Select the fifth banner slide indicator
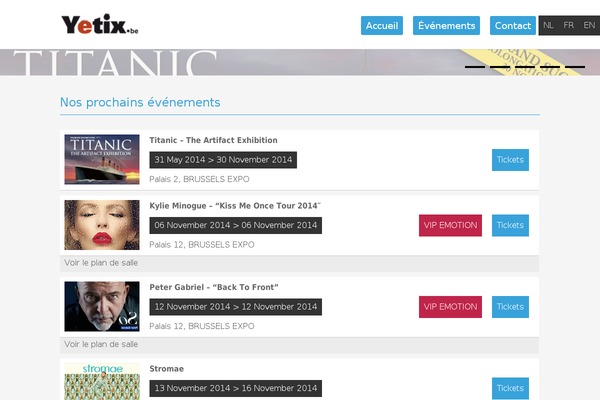 tap(575, 67)
